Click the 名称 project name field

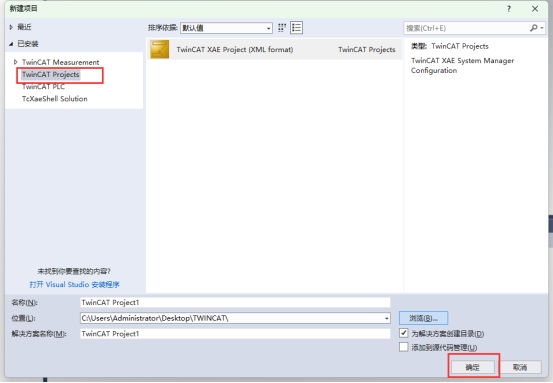click(235, 303)
